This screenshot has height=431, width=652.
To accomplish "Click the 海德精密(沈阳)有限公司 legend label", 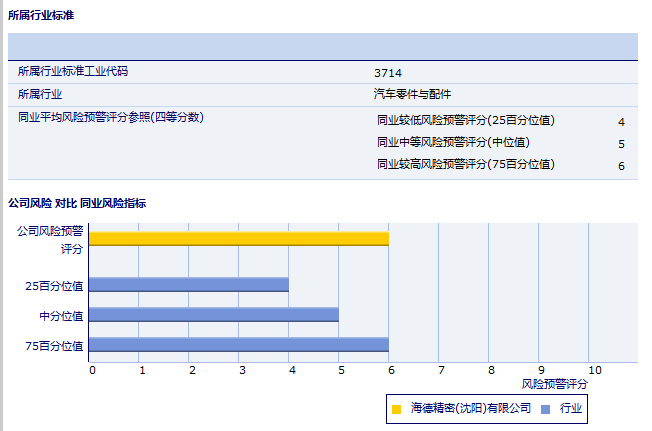I will point(470,409).
